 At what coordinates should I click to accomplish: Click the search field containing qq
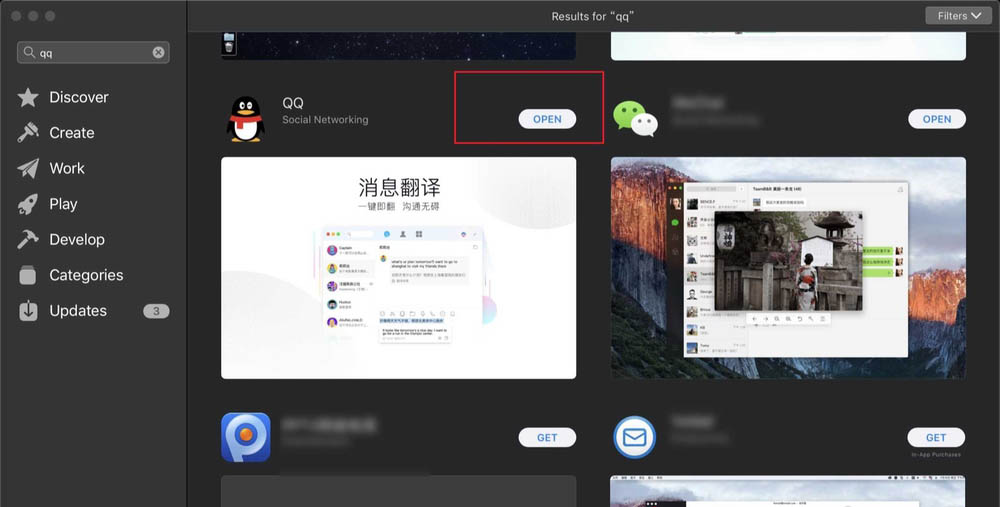(93, 52)
